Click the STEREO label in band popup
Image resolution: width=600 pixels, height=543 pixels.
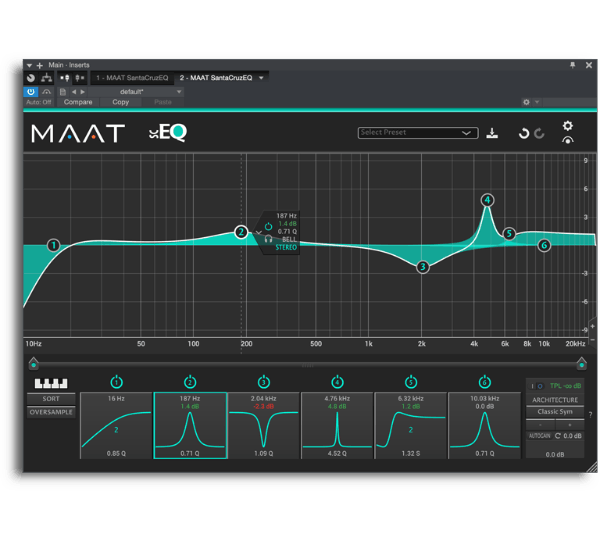(x=286, y=248)
